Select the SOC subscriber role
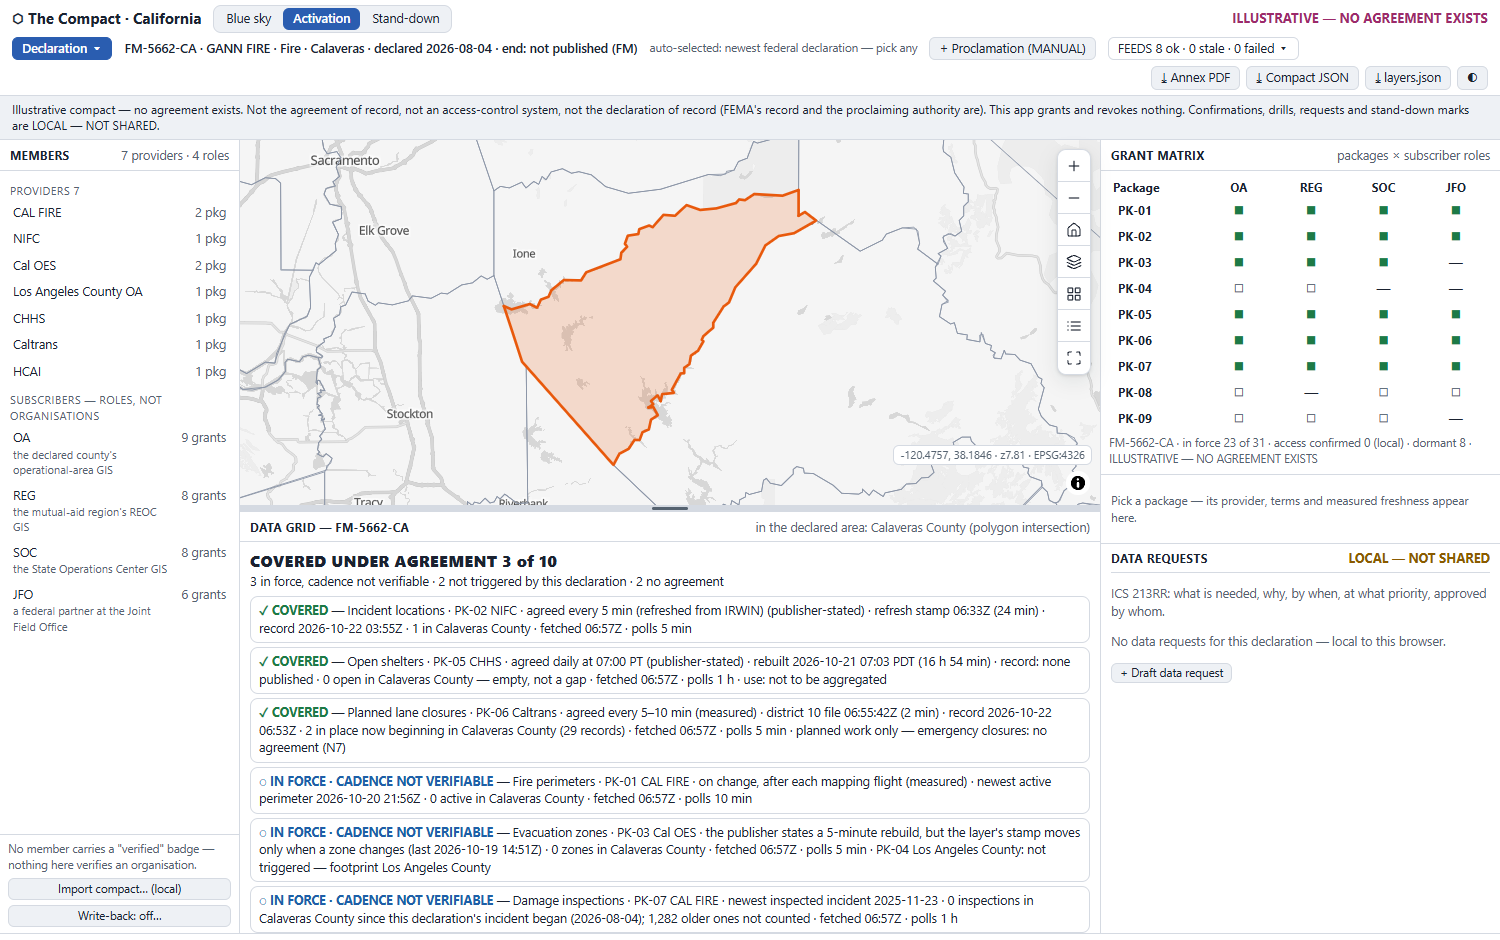The image size is (1500, 940). click(120, 560)
